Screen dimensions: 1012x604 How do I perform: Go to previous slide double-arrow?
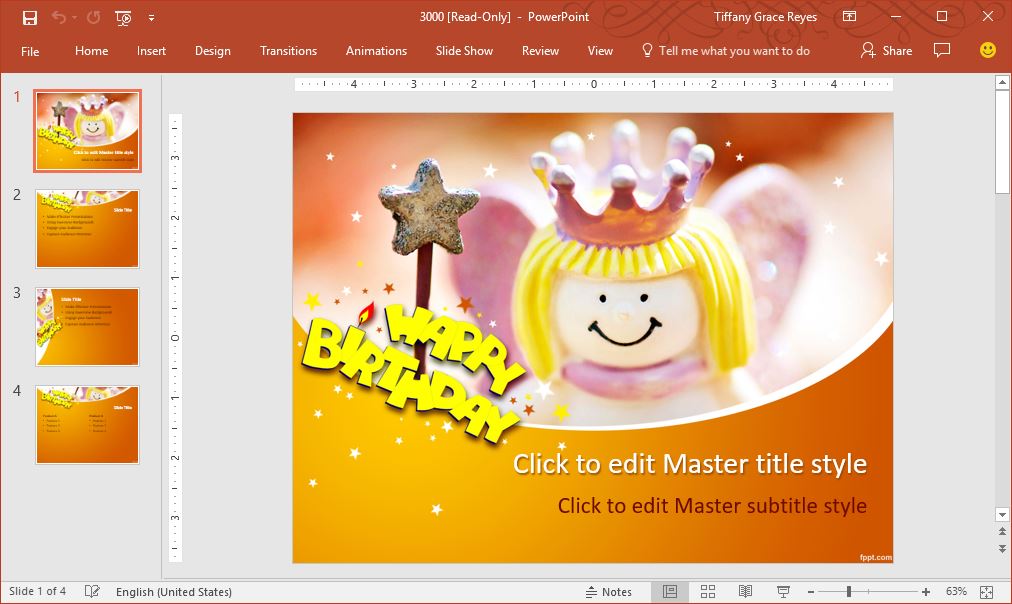click(x=1002, y=532)
